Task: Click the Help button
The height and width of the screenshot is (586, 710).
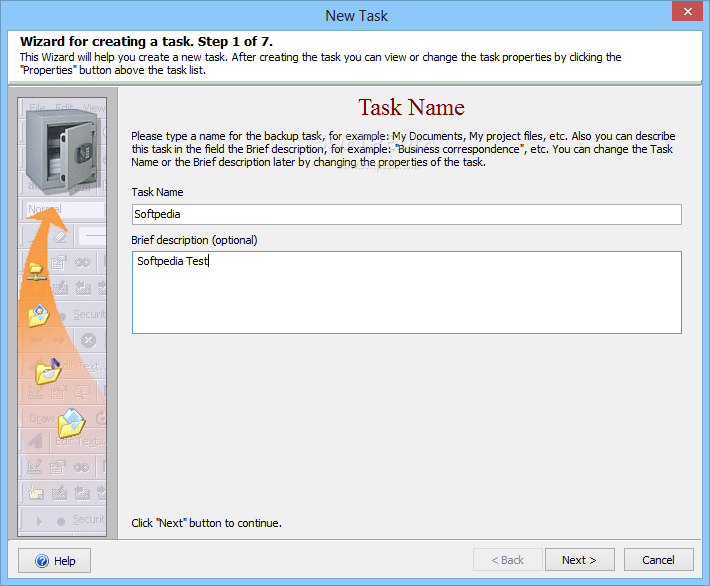Action: click(x=54, y=560)
